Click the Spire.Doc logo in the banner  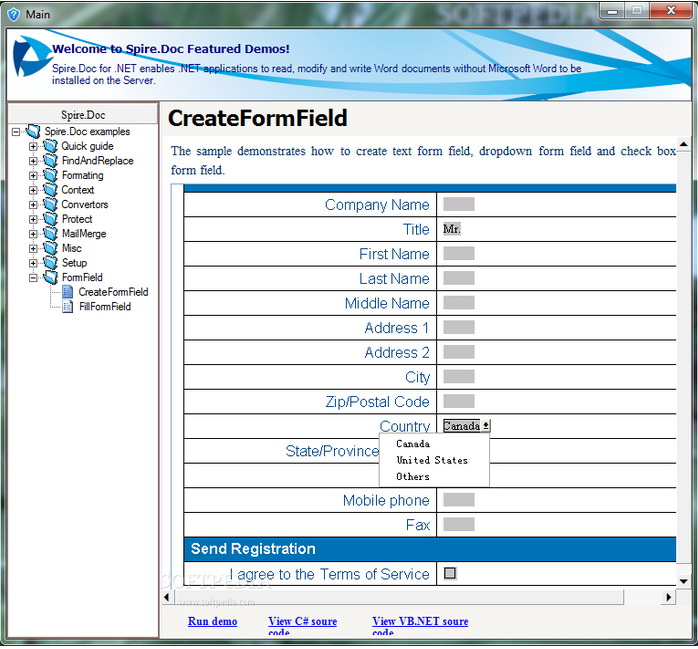coord(30,57)
